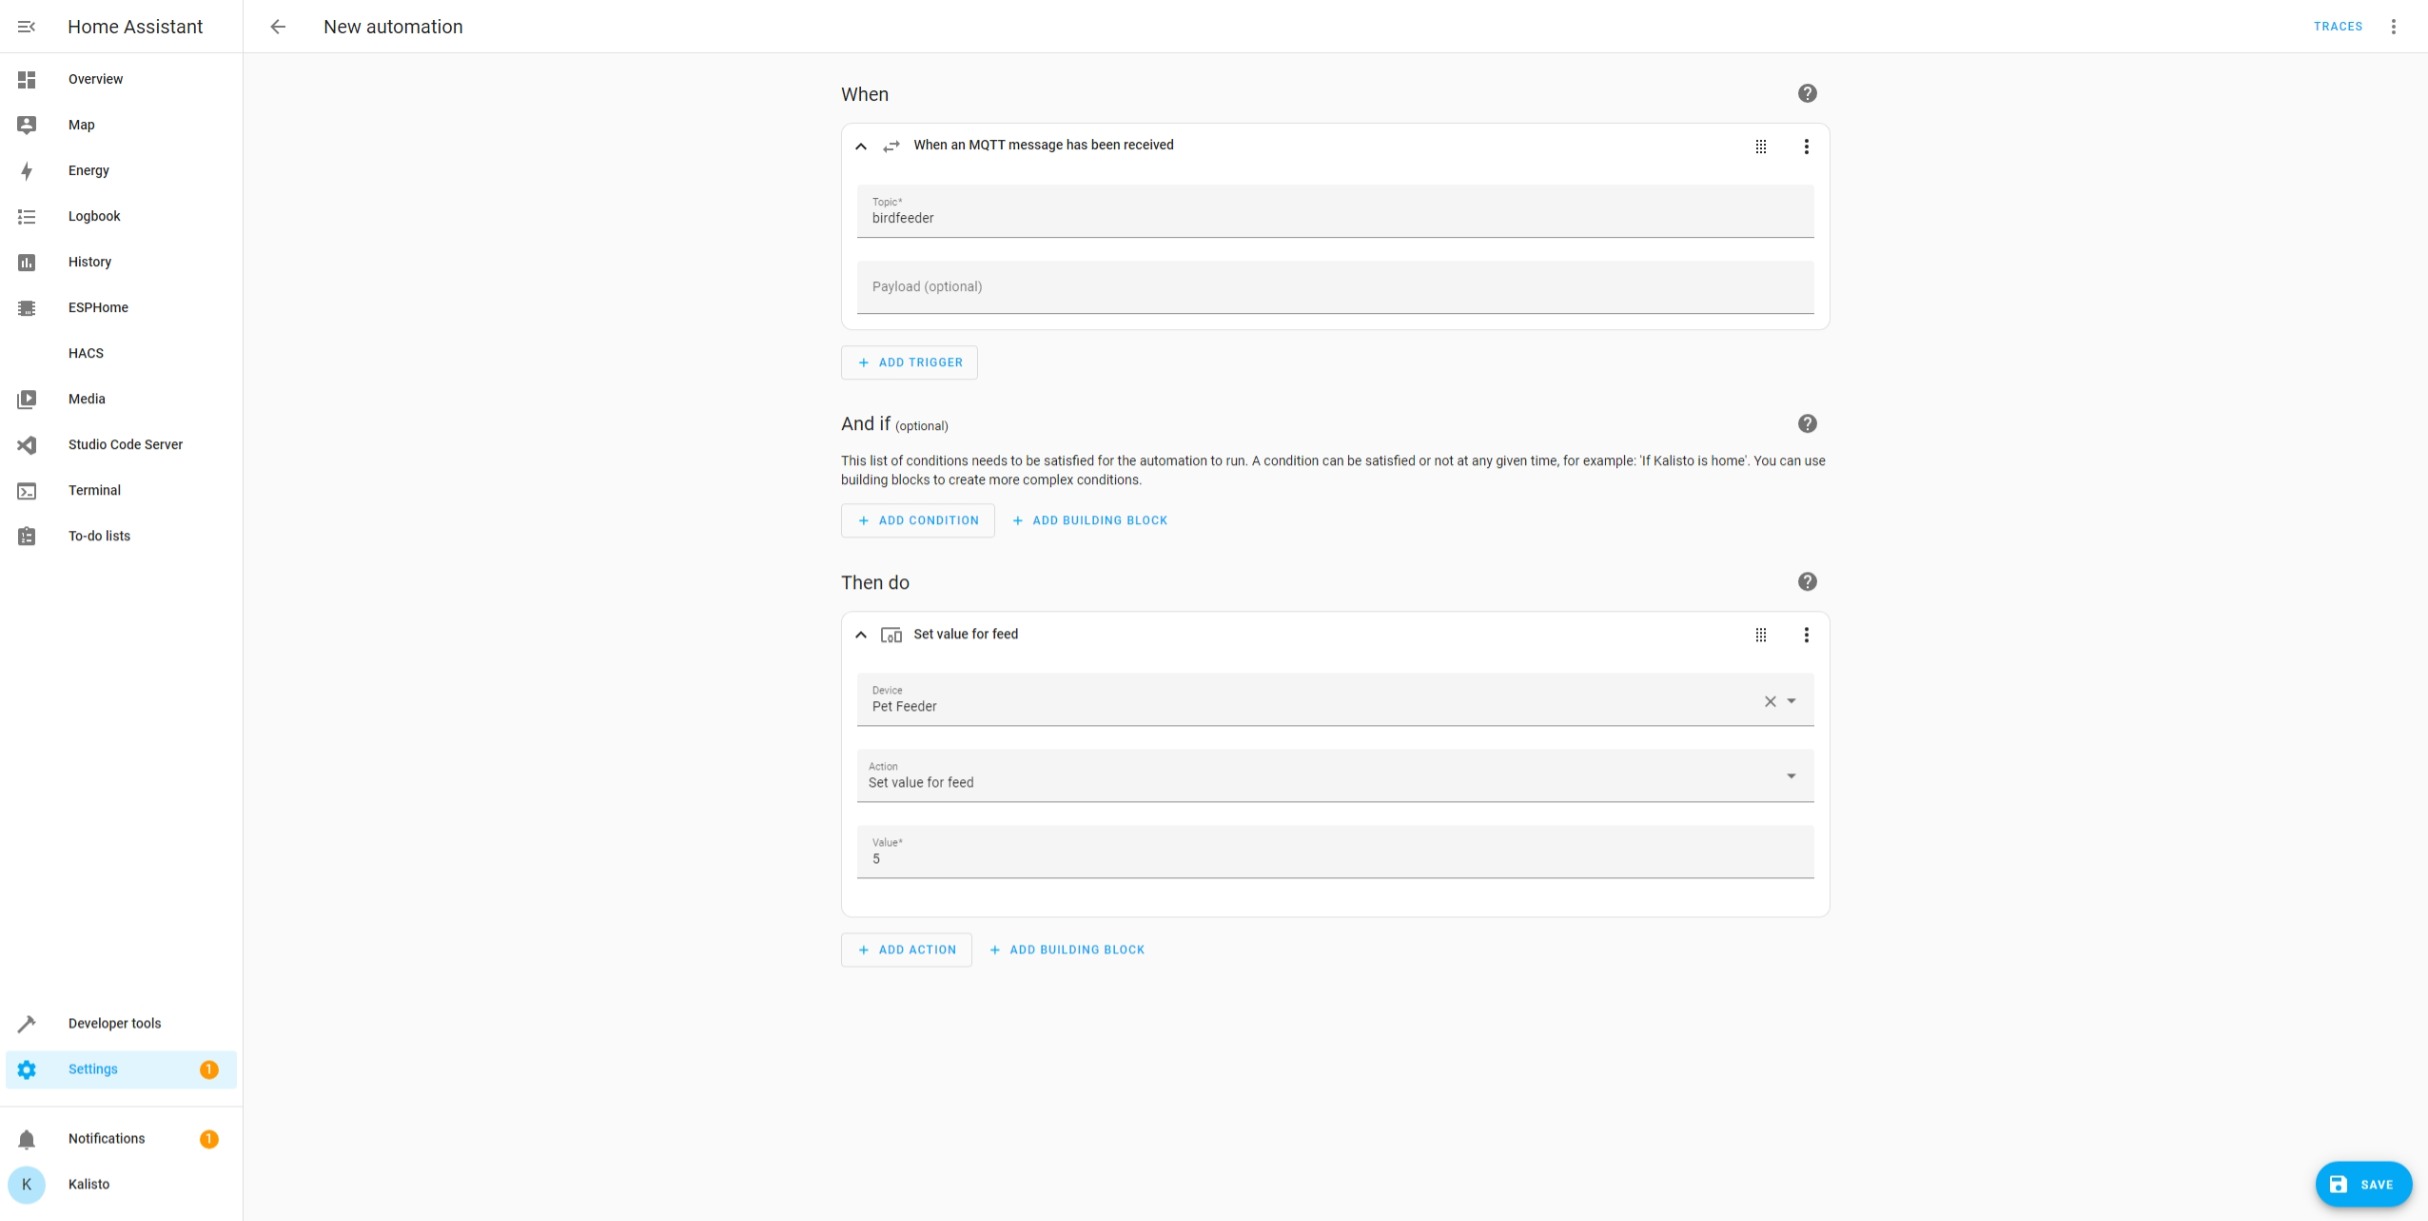The height and width of the screenshot is (1221, 2428).
Task: Click the Payload (optional) input field
Action: click(x=1334, y=287)
